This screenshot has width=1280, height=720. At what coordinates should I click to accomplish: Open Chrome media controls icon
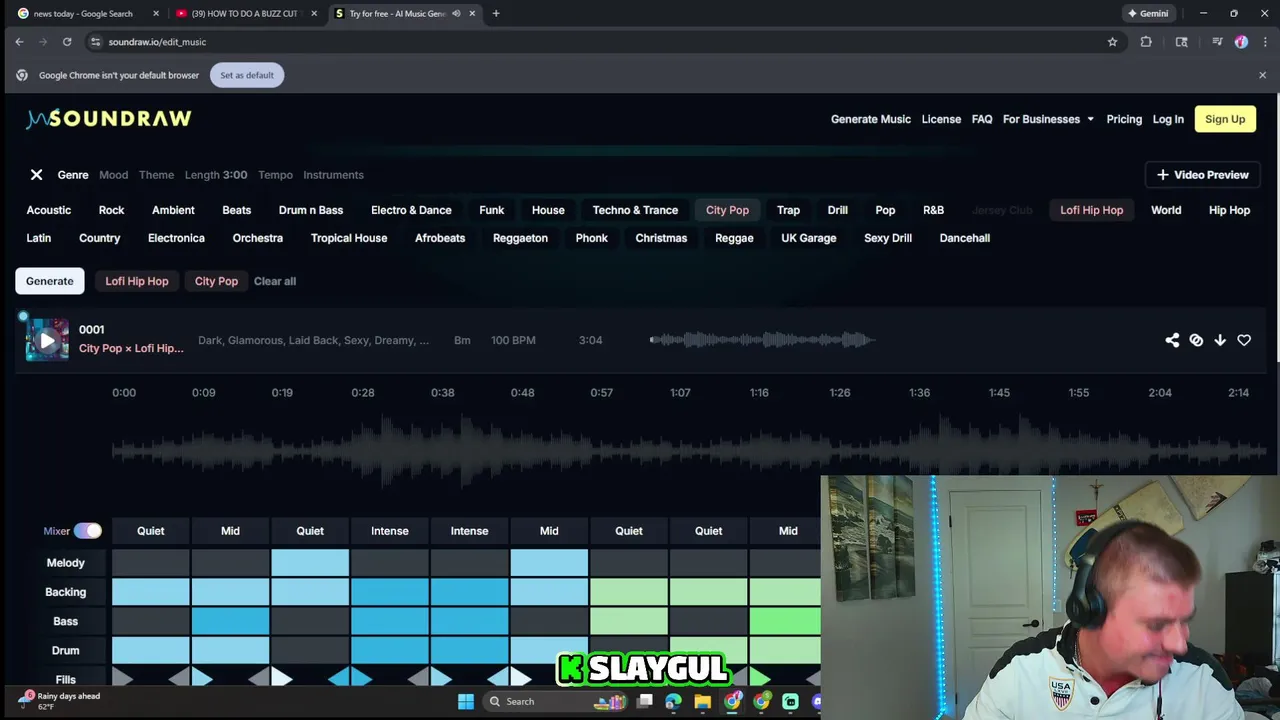1217,42
